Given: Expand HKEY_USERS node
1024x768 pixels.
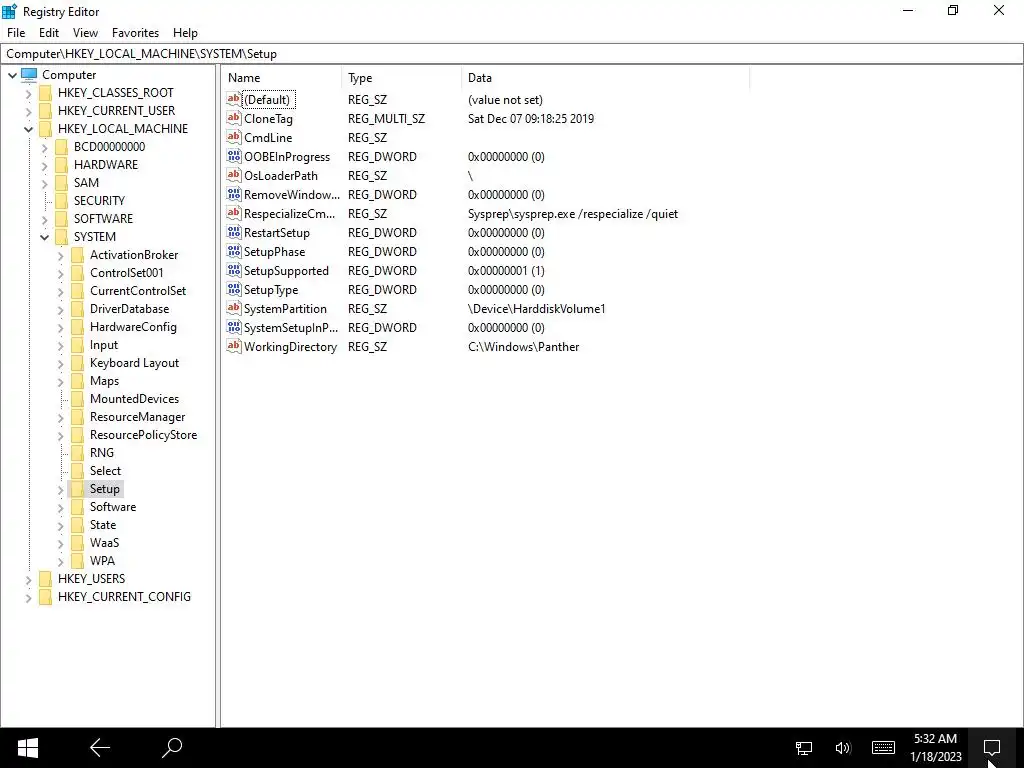Looking at the screenshot, I should (x=28, y=579).
